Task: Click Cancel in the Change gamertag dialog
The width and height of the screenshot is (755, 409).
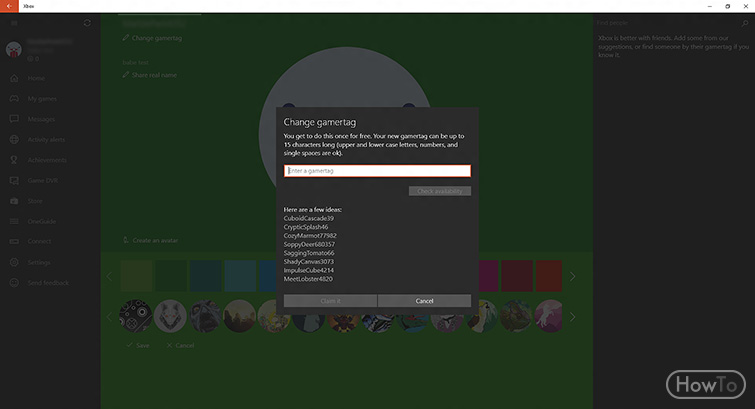Action: pos(424,301)
